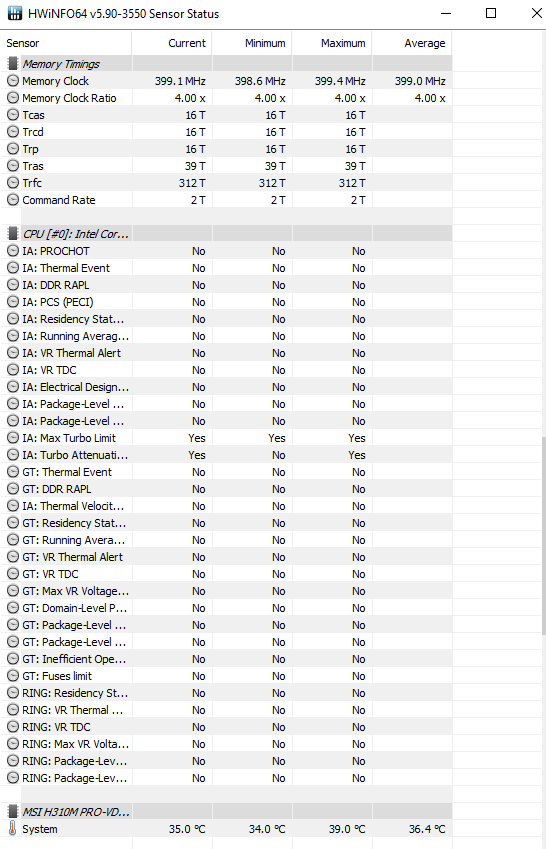The image size is (546, 849).
Task: Click the HWiNFO64 title bar app icon
Action: tap(15, 14)
